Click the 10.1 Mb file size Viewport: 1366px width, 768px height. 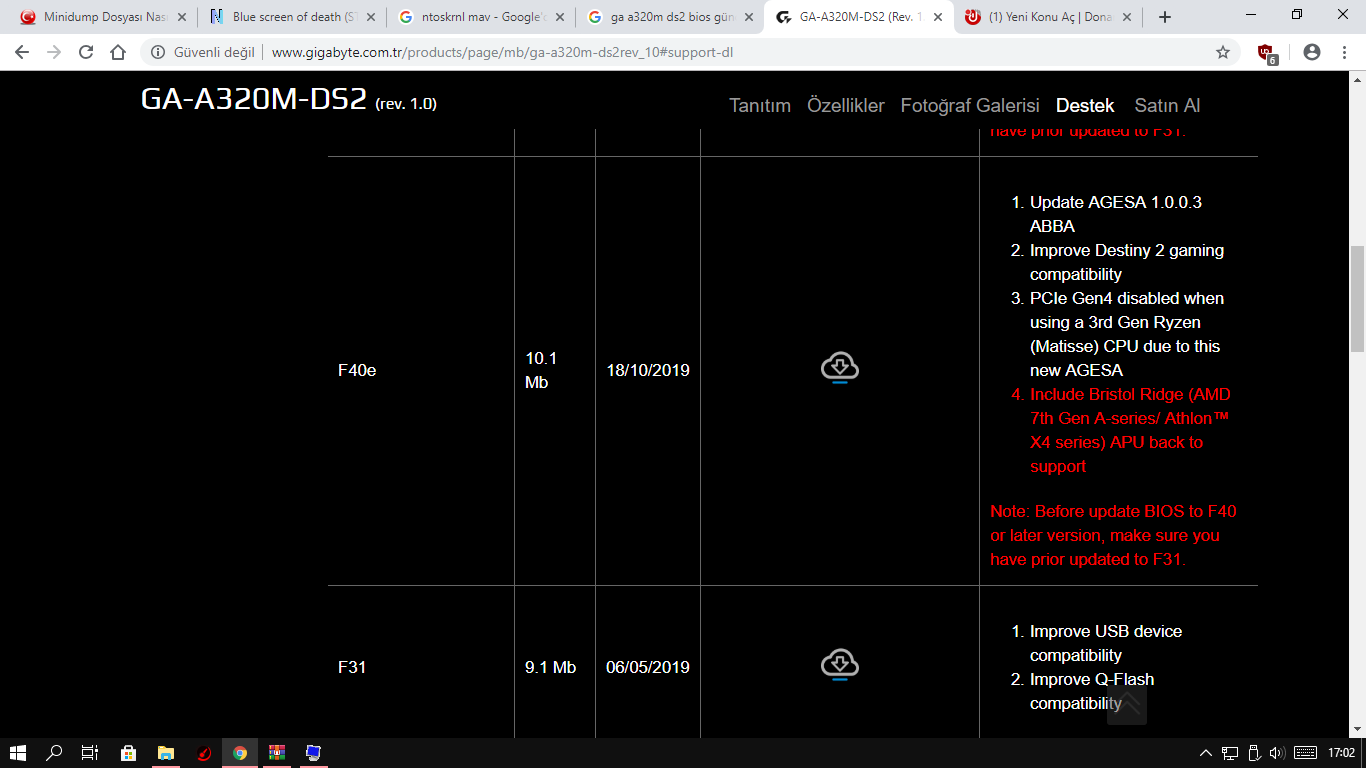541,370
